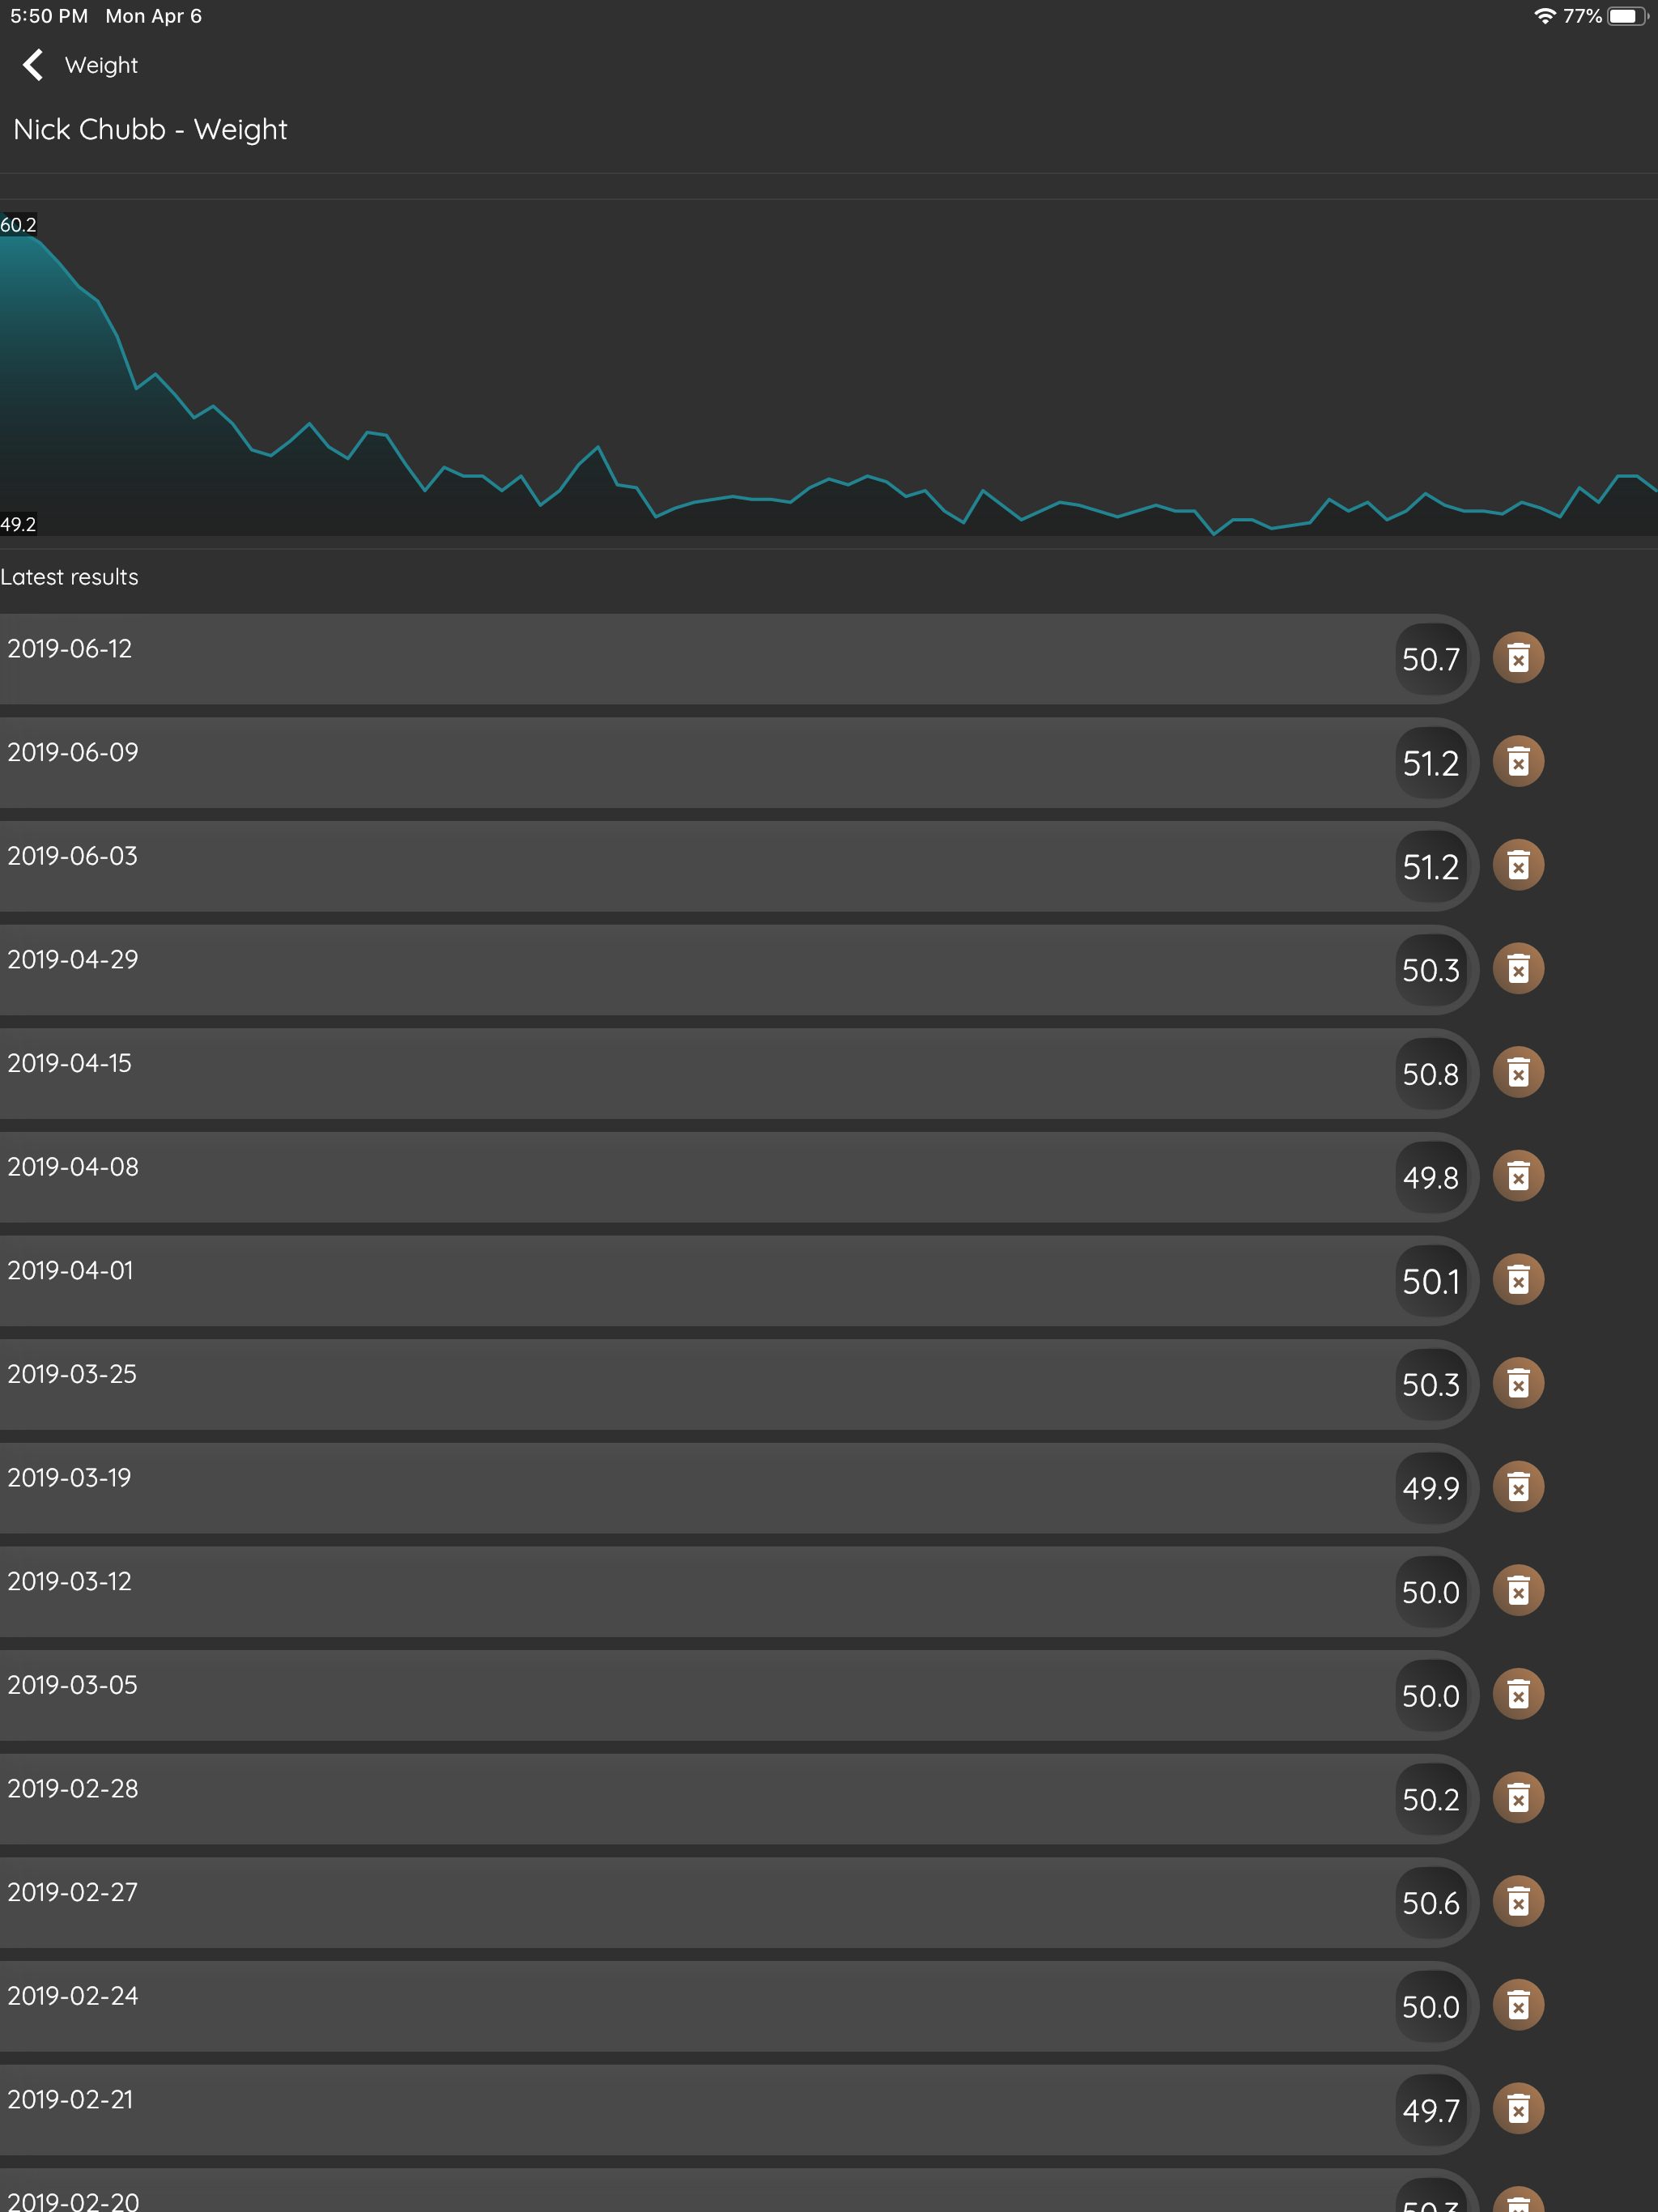Delete the 2019-06-09 weight entry

click(1517, 762)
